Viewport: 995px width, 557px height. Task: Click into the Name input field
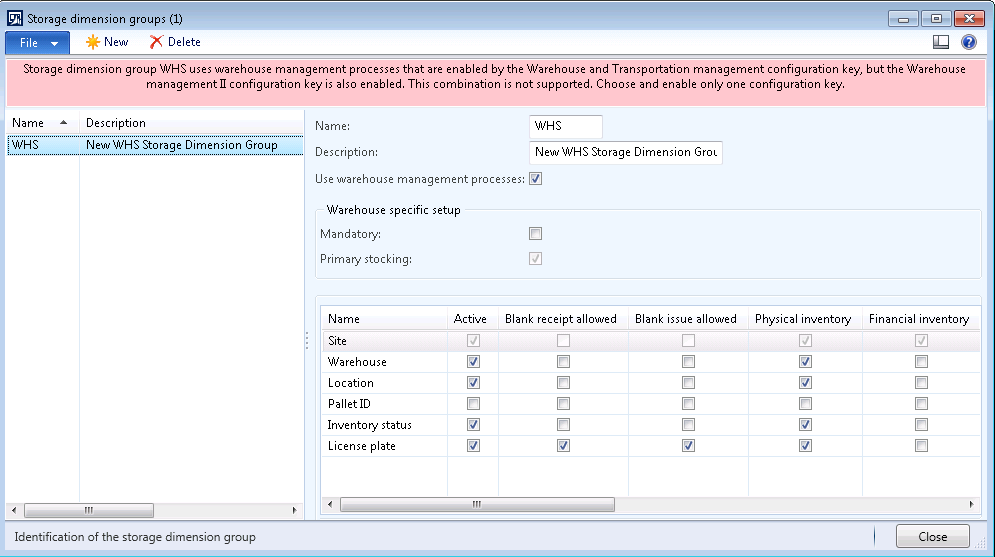tap(565, 126)
